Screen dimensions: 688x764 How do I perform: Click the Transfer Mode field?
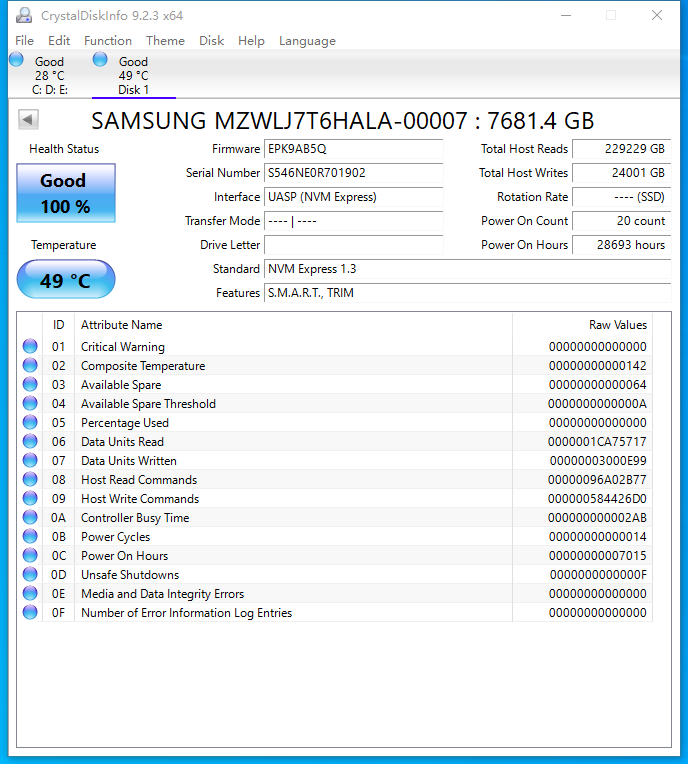click(354, 221)
